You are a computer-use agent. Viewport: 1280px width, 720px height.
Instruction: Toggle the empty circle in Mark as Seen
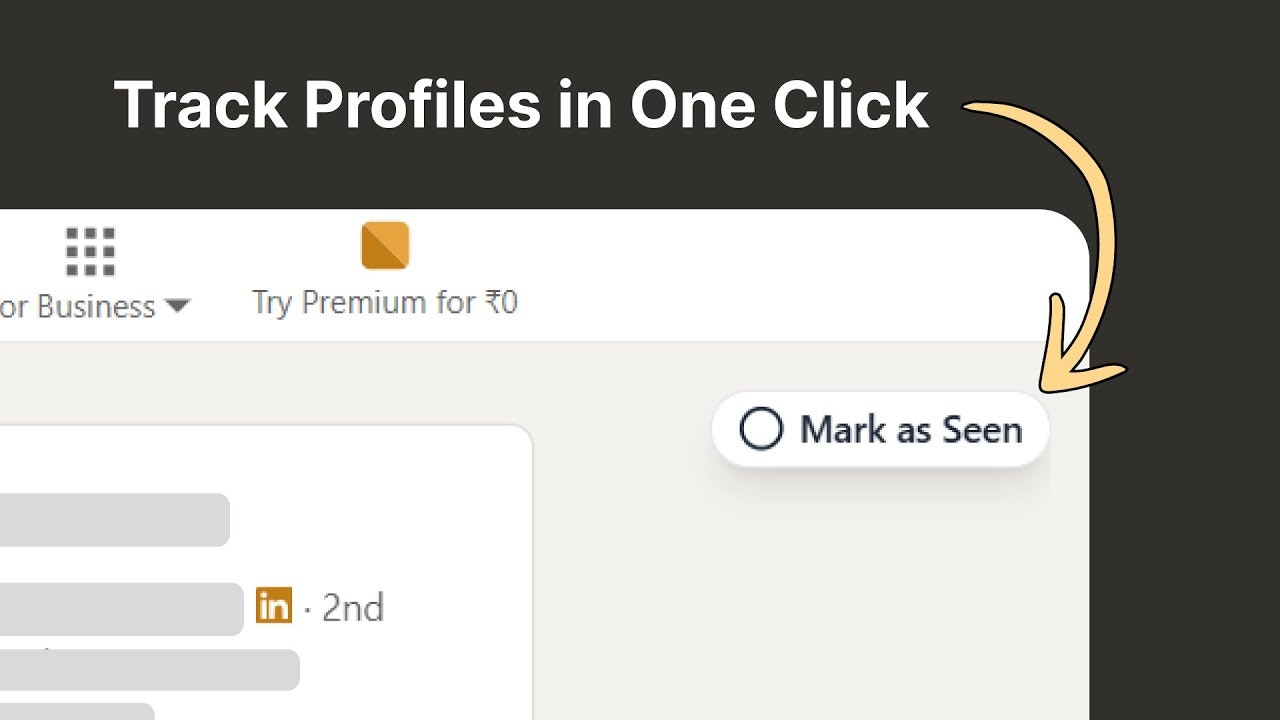pyautogui.click(x=761, y=430)
